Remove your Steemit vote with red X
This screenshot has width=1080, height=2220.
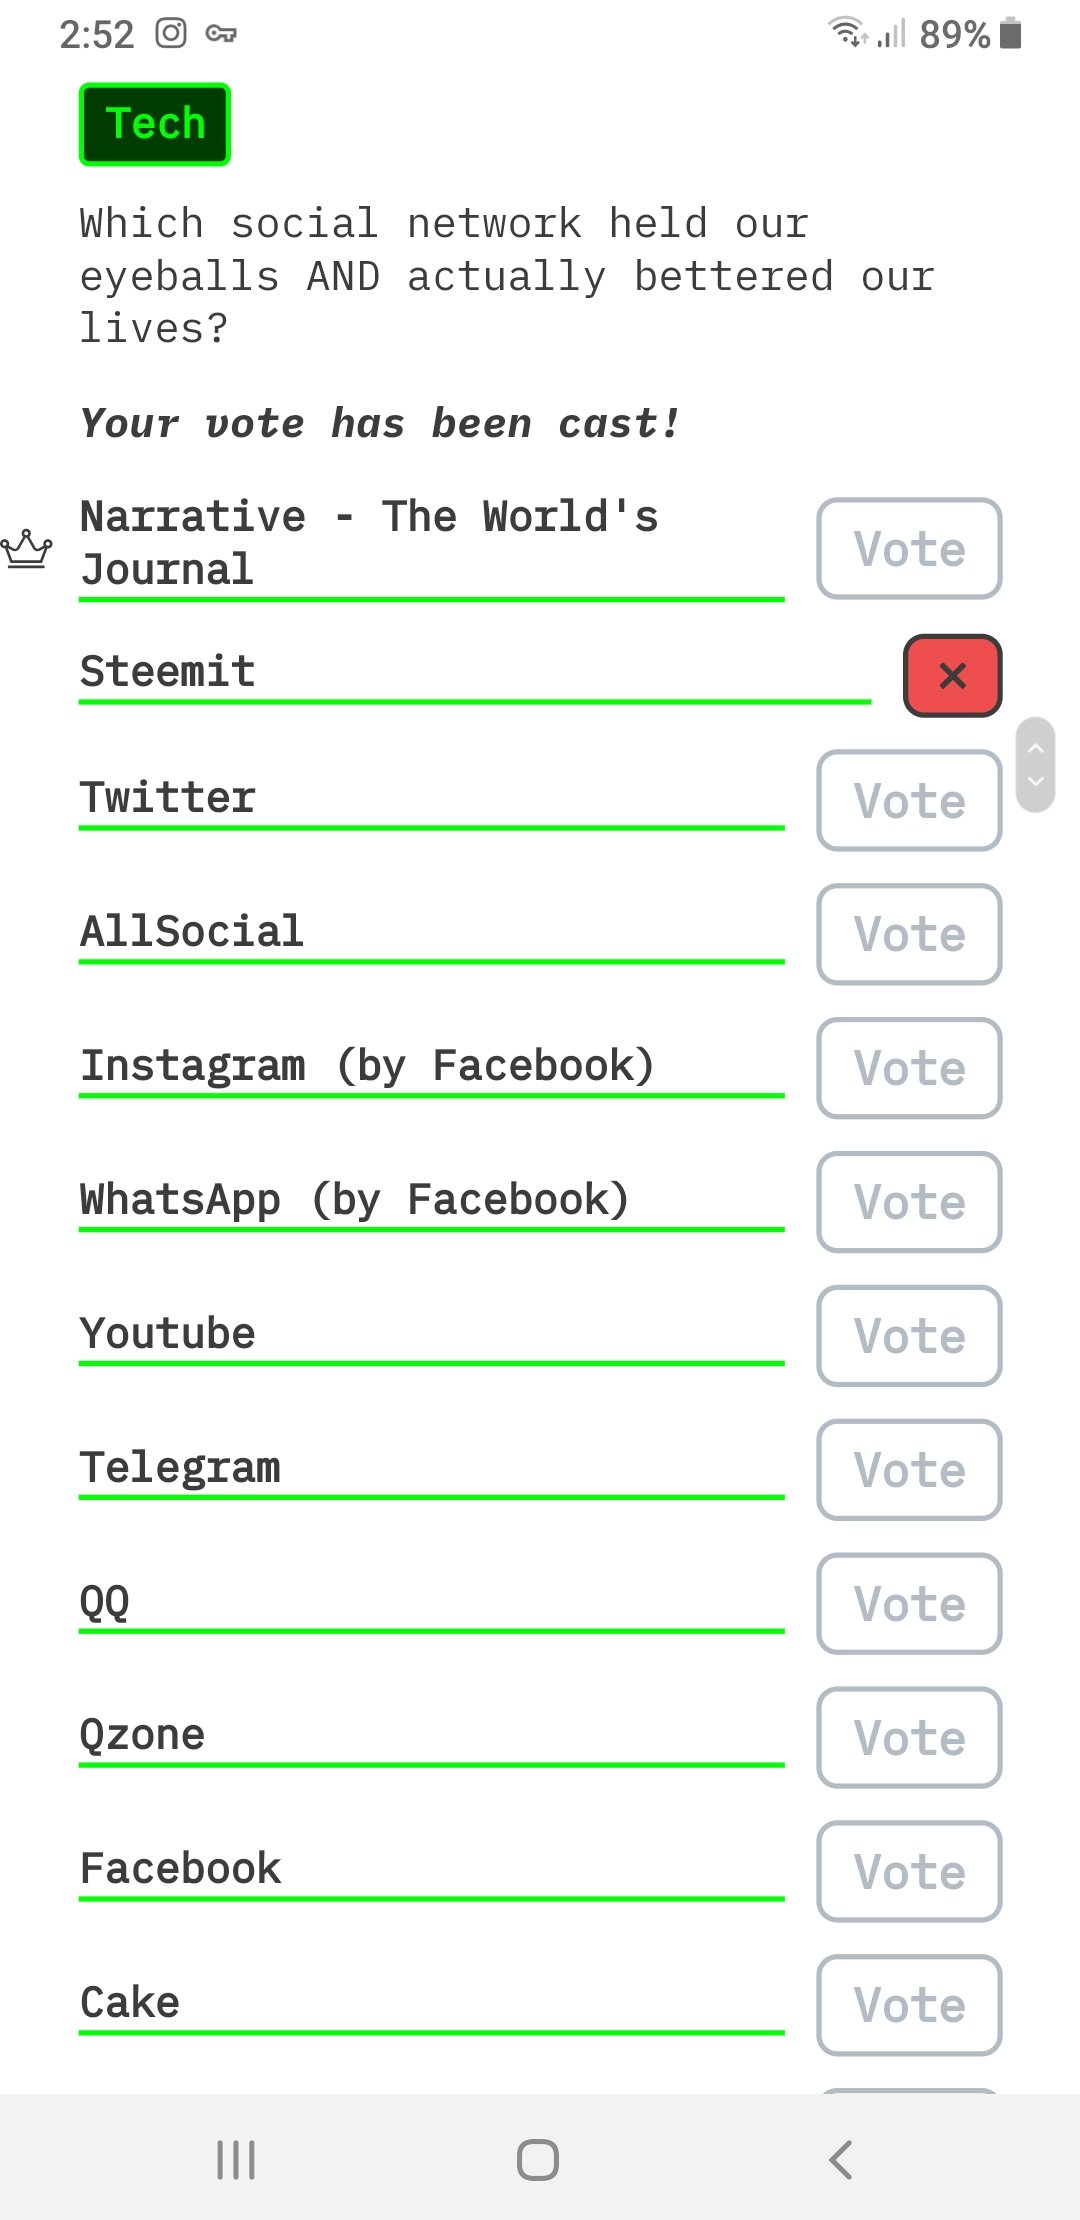pos(952,676)
